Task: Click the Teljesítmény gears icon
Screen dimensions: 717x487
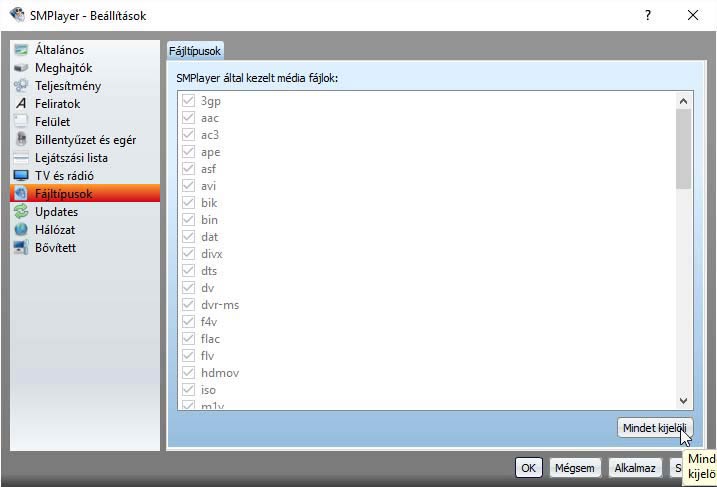Action: [21, 86]
